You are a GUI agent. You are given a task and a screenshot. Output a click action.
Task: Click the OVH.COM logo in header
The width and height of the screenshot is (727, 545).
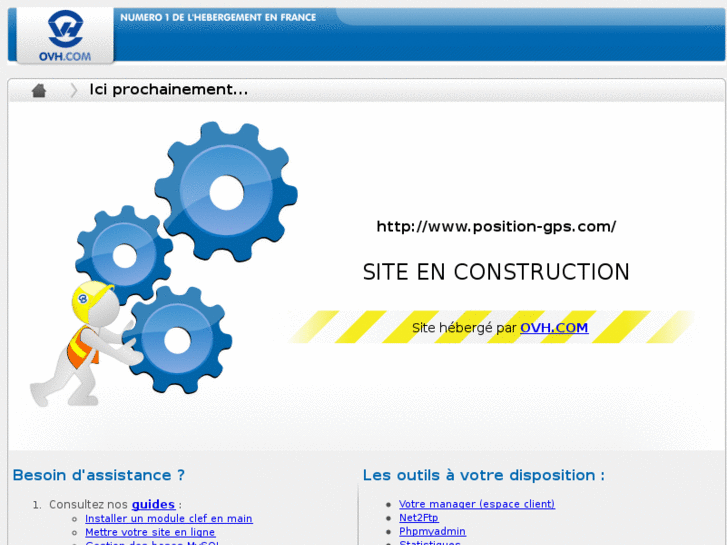(65, 36)
